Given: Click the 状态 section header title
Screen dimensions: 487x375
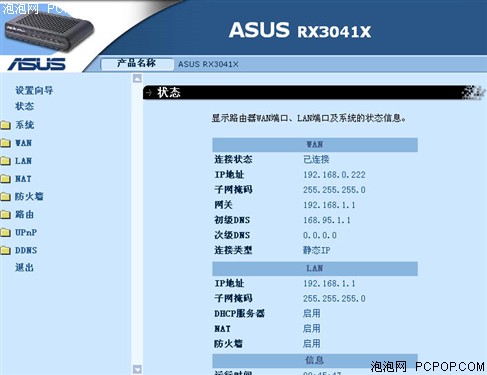Looking at the screenshot, I should 169,92.
